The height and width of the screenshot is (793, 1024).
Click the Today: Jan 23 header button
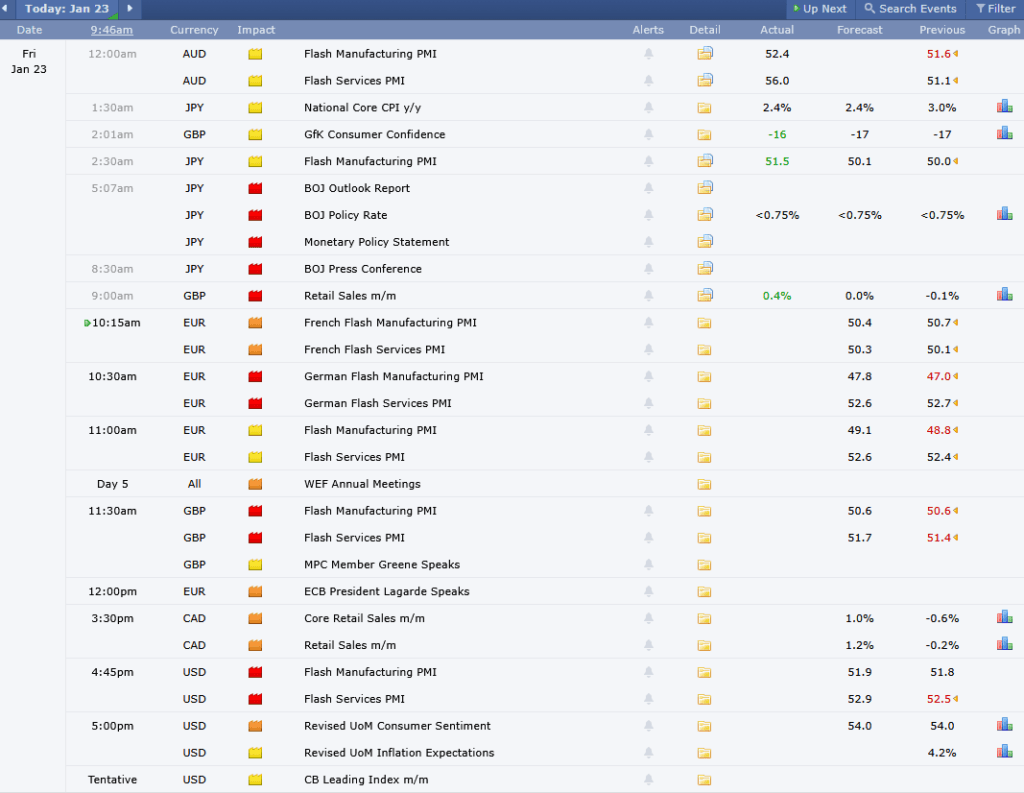click(68, 8)
